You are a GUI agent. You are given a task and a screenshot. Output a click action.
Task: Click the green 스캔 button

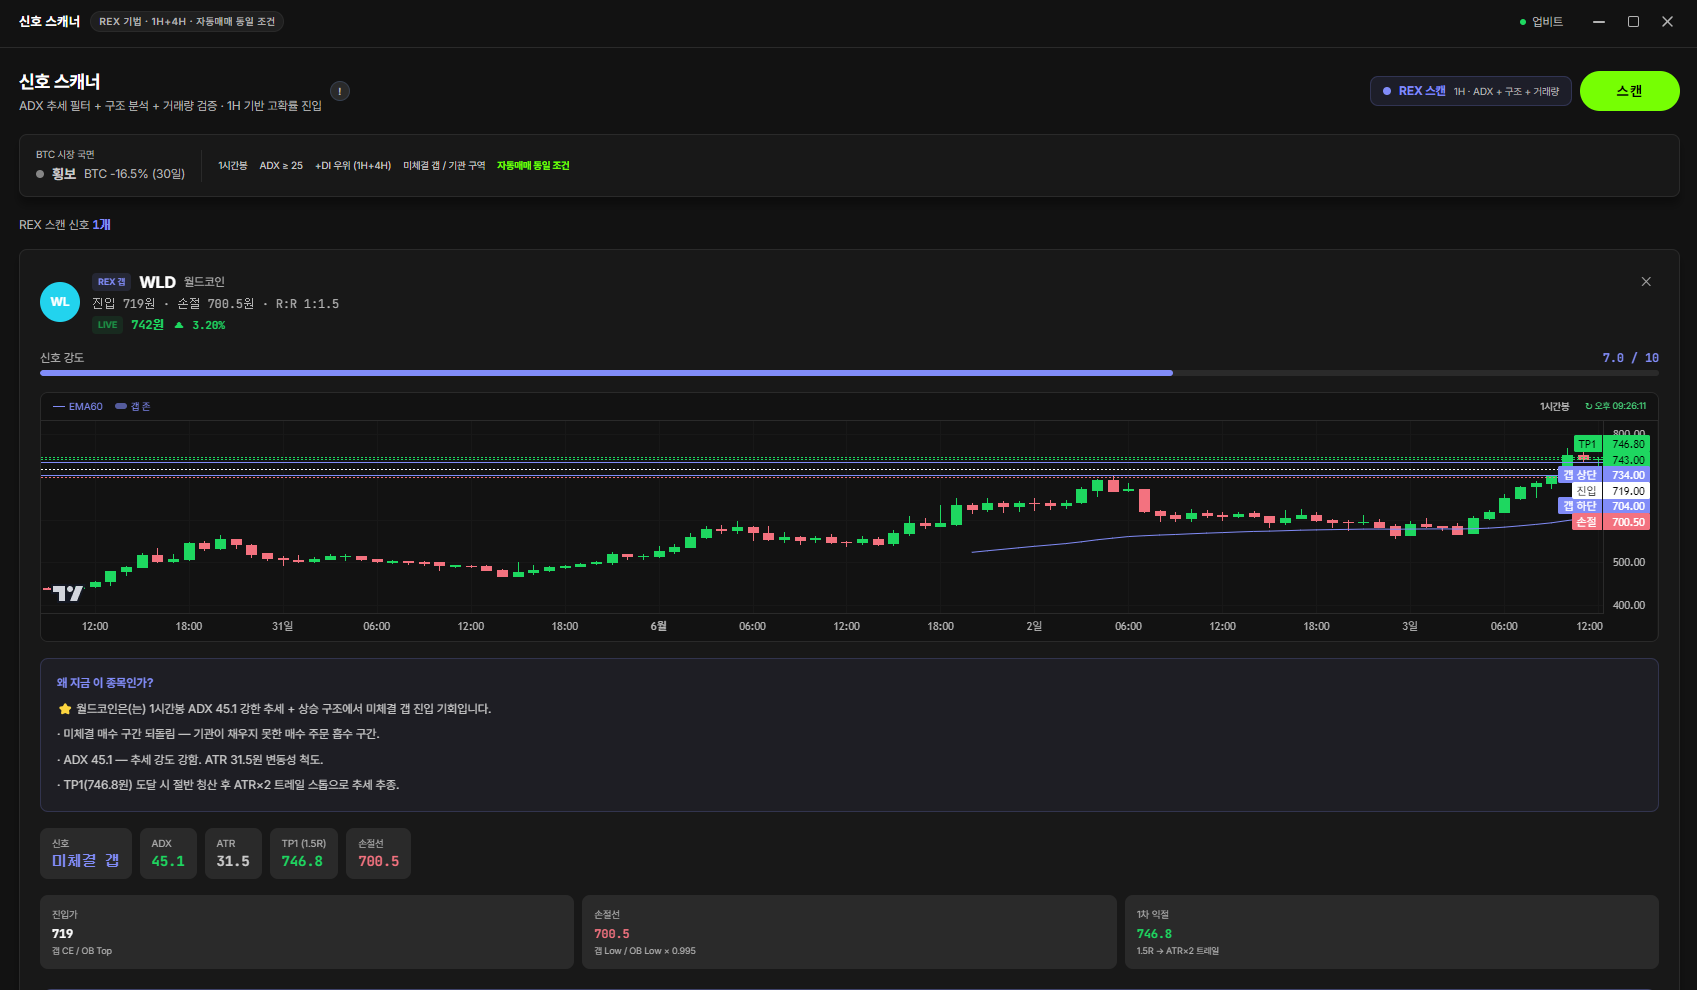[x=1629, y=91]
